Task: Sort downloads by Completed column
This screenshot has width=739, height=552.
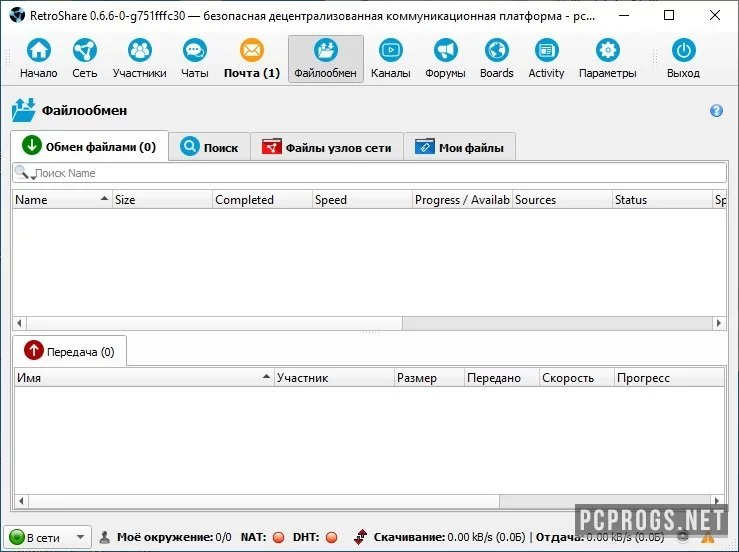Action: (x=263, y=199)
